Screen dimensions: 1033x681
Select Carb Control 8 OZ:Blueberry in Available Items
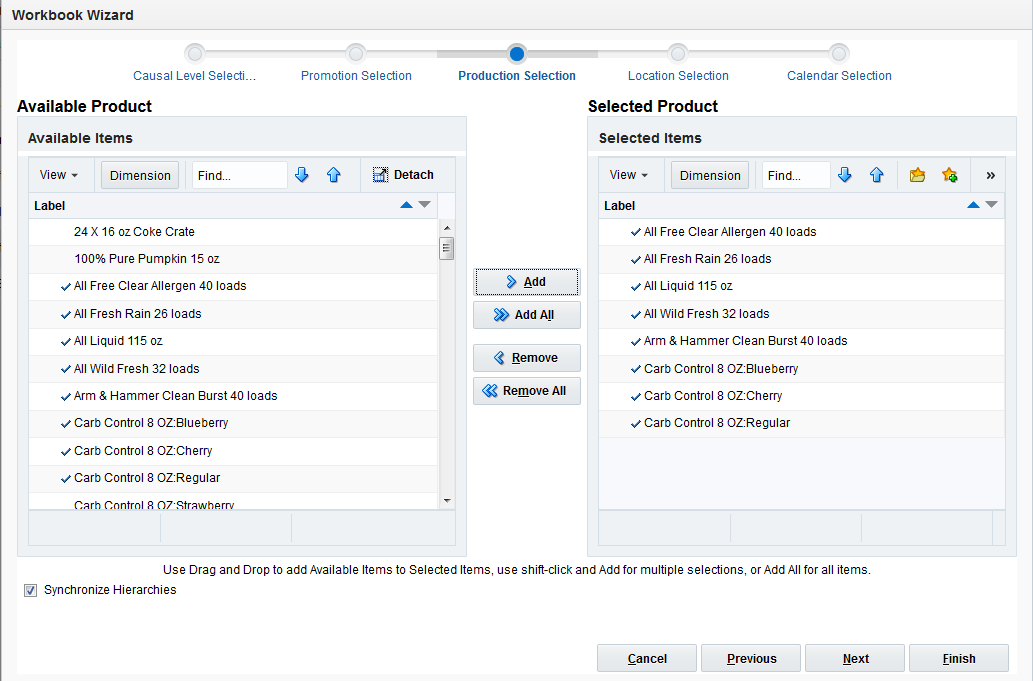click(x=233, y=423)
